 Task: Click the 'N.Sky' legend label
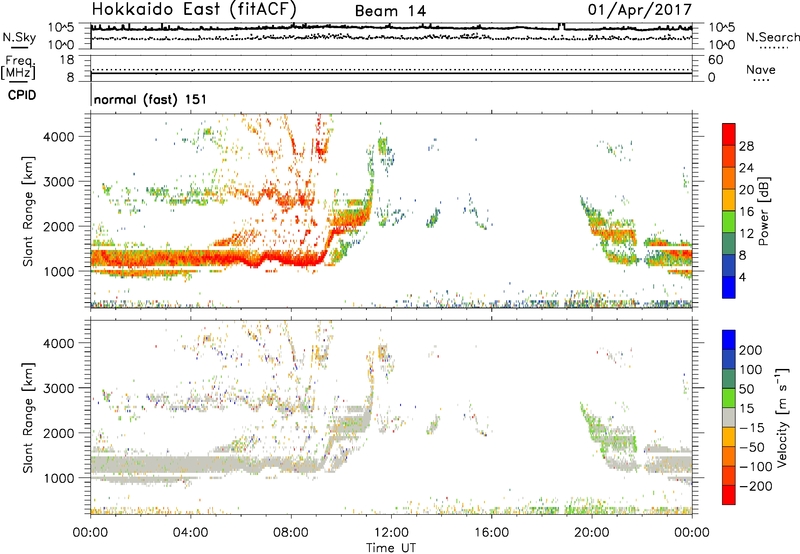(x=19, y=37)
